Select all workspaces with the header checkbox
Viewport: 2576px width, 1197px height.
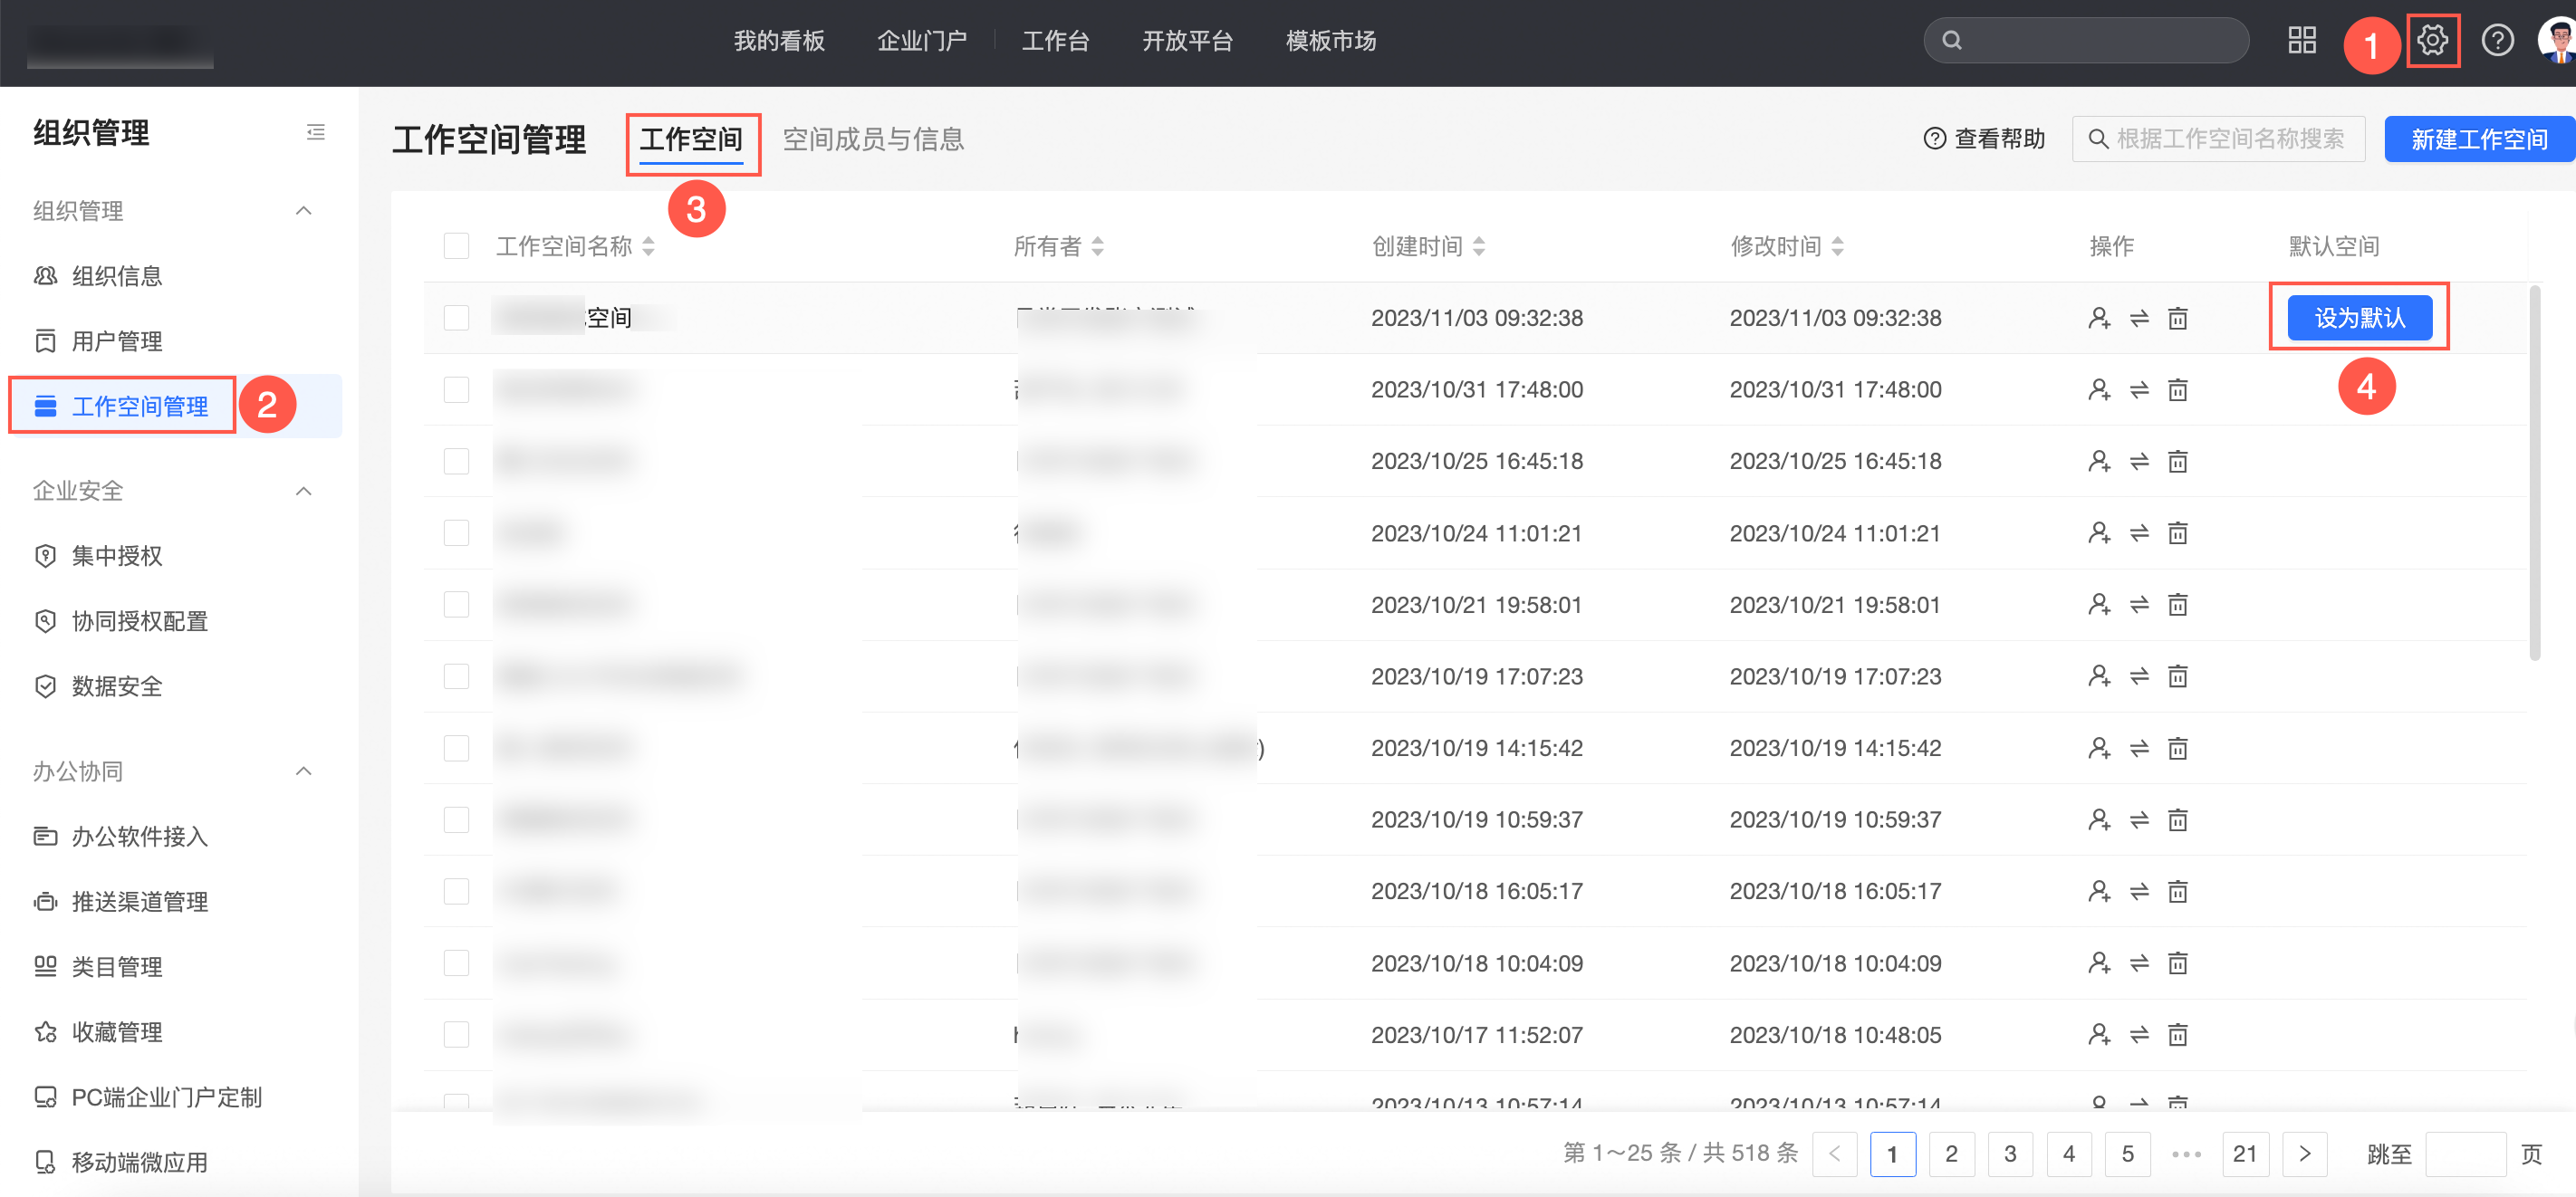456,246
